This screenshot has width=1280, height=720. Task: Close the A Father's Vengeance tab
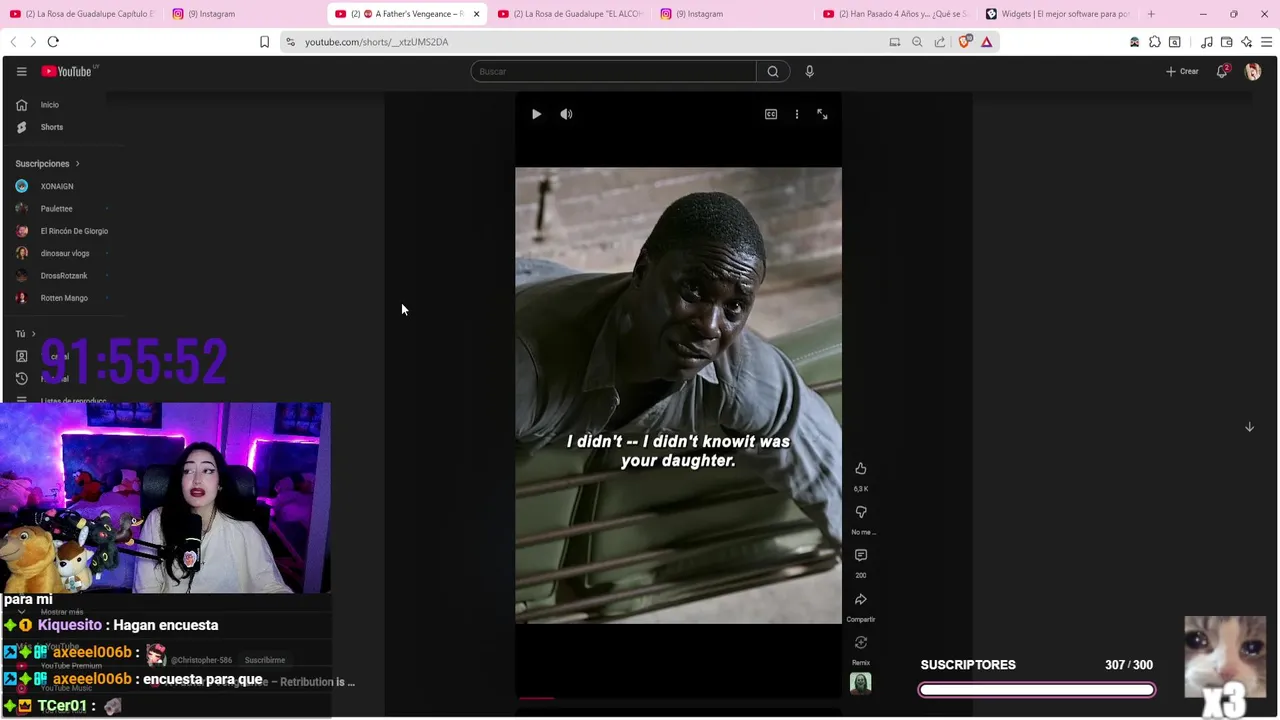476,14
